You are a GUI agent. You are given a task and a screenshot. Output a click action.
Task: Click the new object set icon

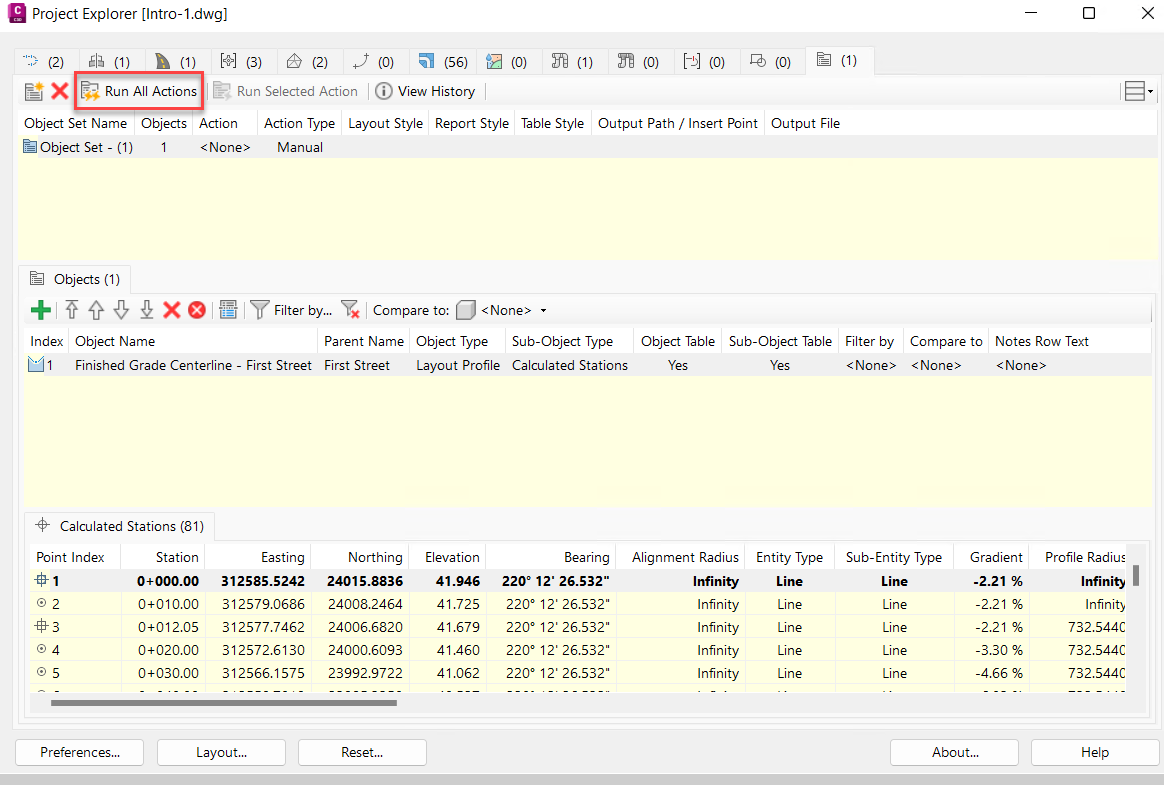click(34, 91)
